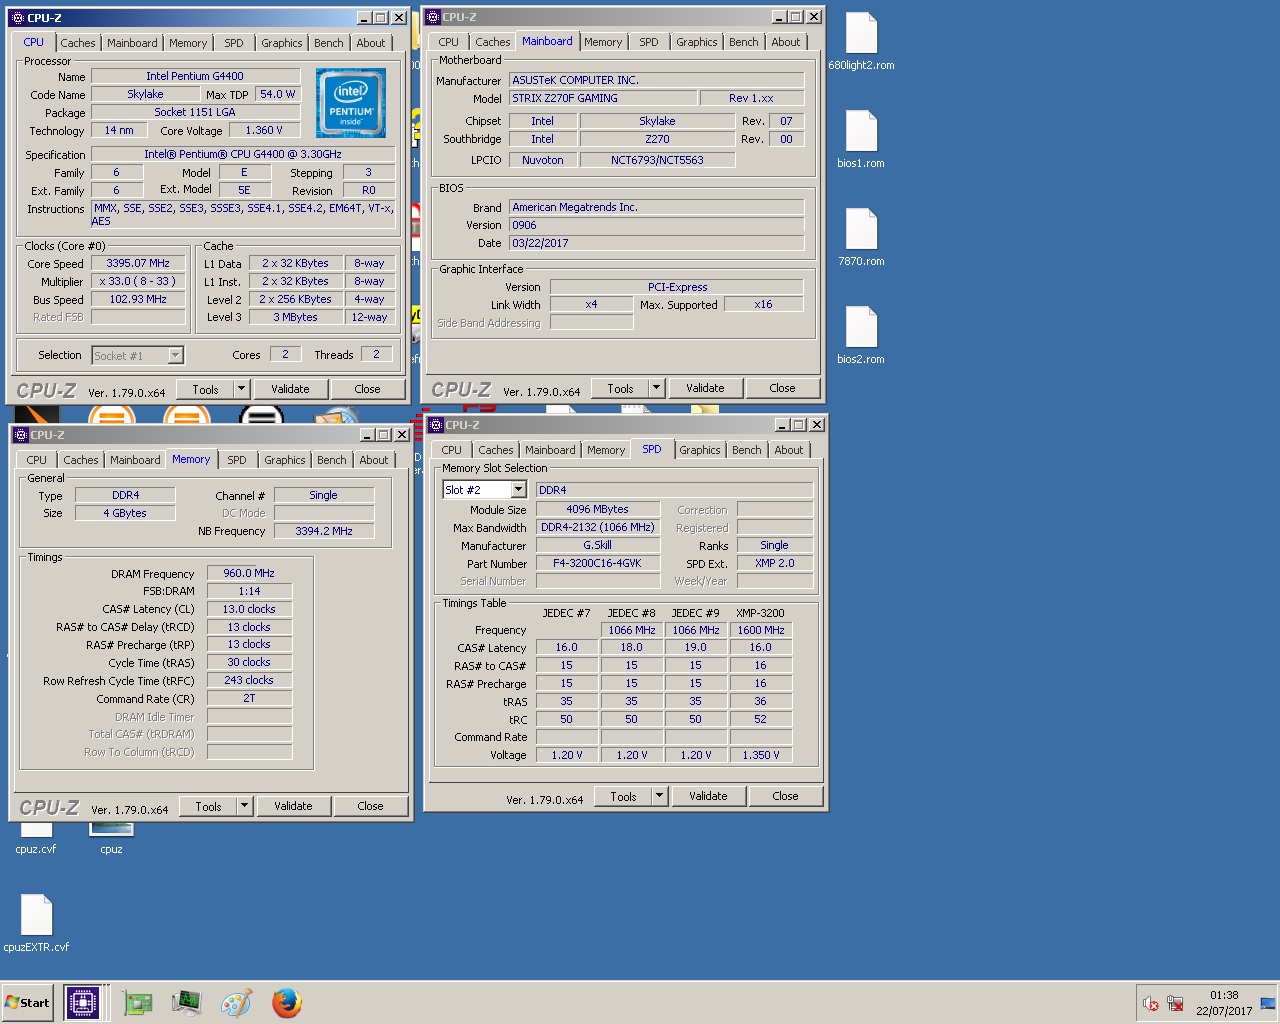
Task: Click Tools button in the Mainboard window
Action: pos(621,388)
